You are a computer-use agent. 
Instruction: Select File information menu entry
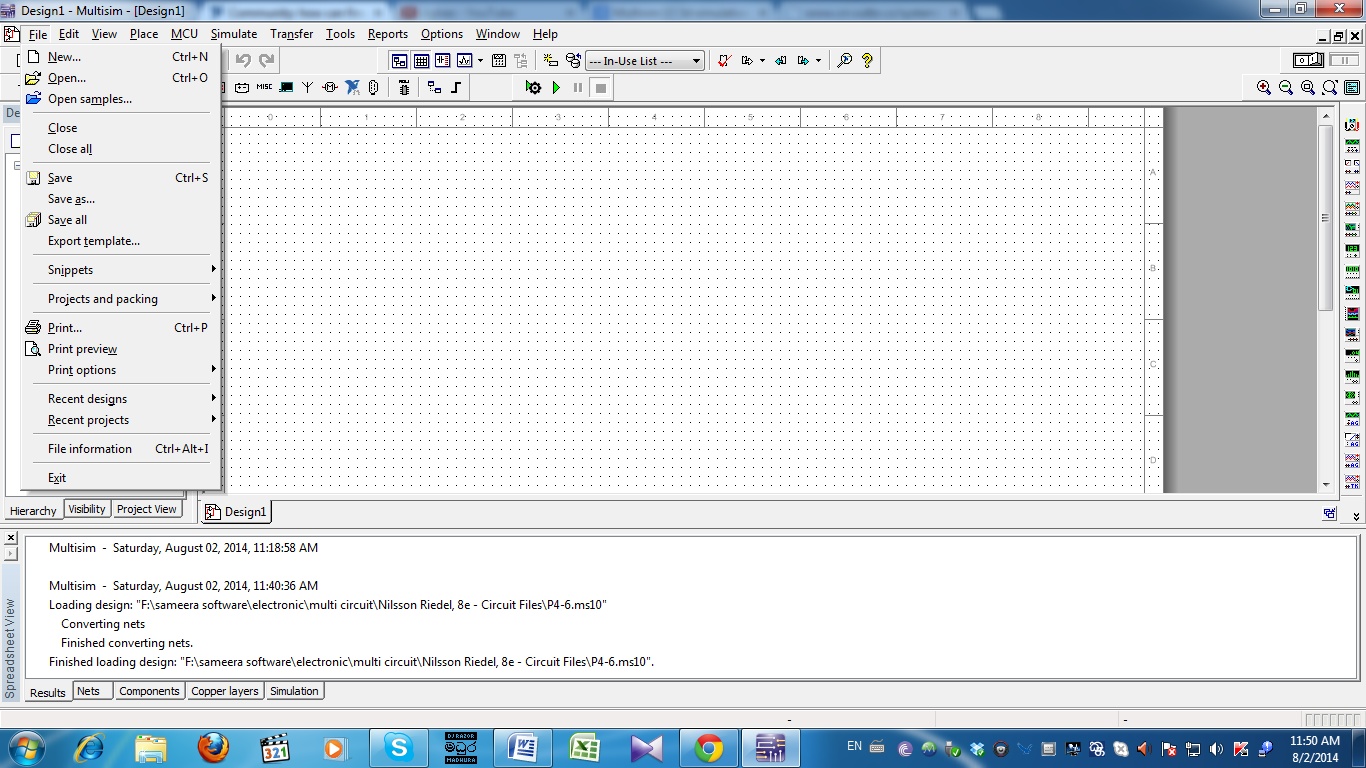(120, 449)
